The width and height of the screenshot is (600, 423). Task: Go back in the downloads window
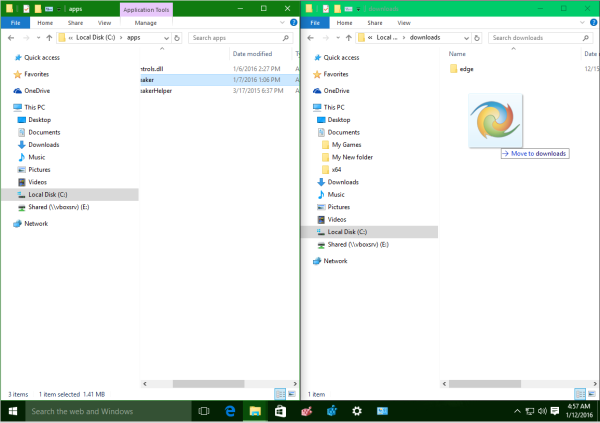[x=311, y=38]
